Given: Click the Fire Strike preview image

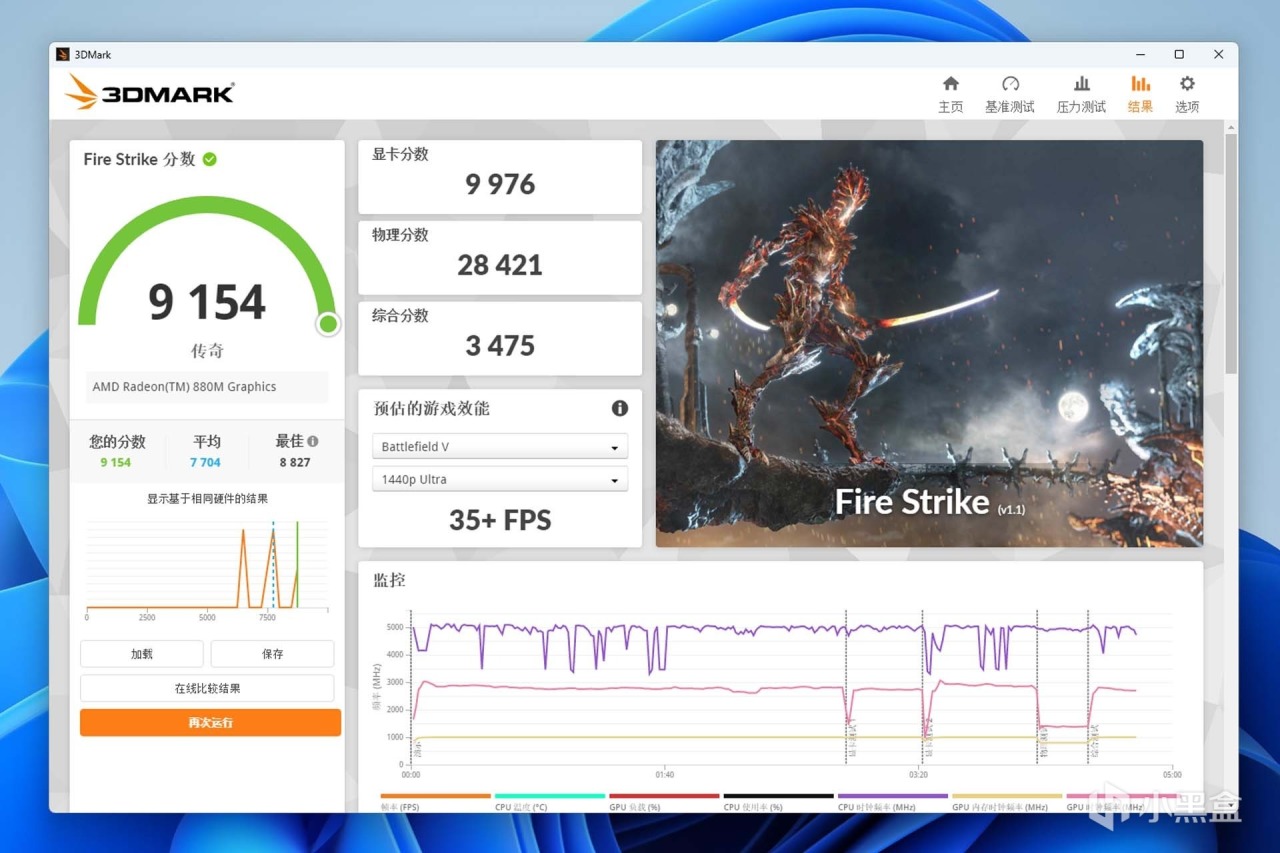Looking at the screenshot, I should click(929, 343).
